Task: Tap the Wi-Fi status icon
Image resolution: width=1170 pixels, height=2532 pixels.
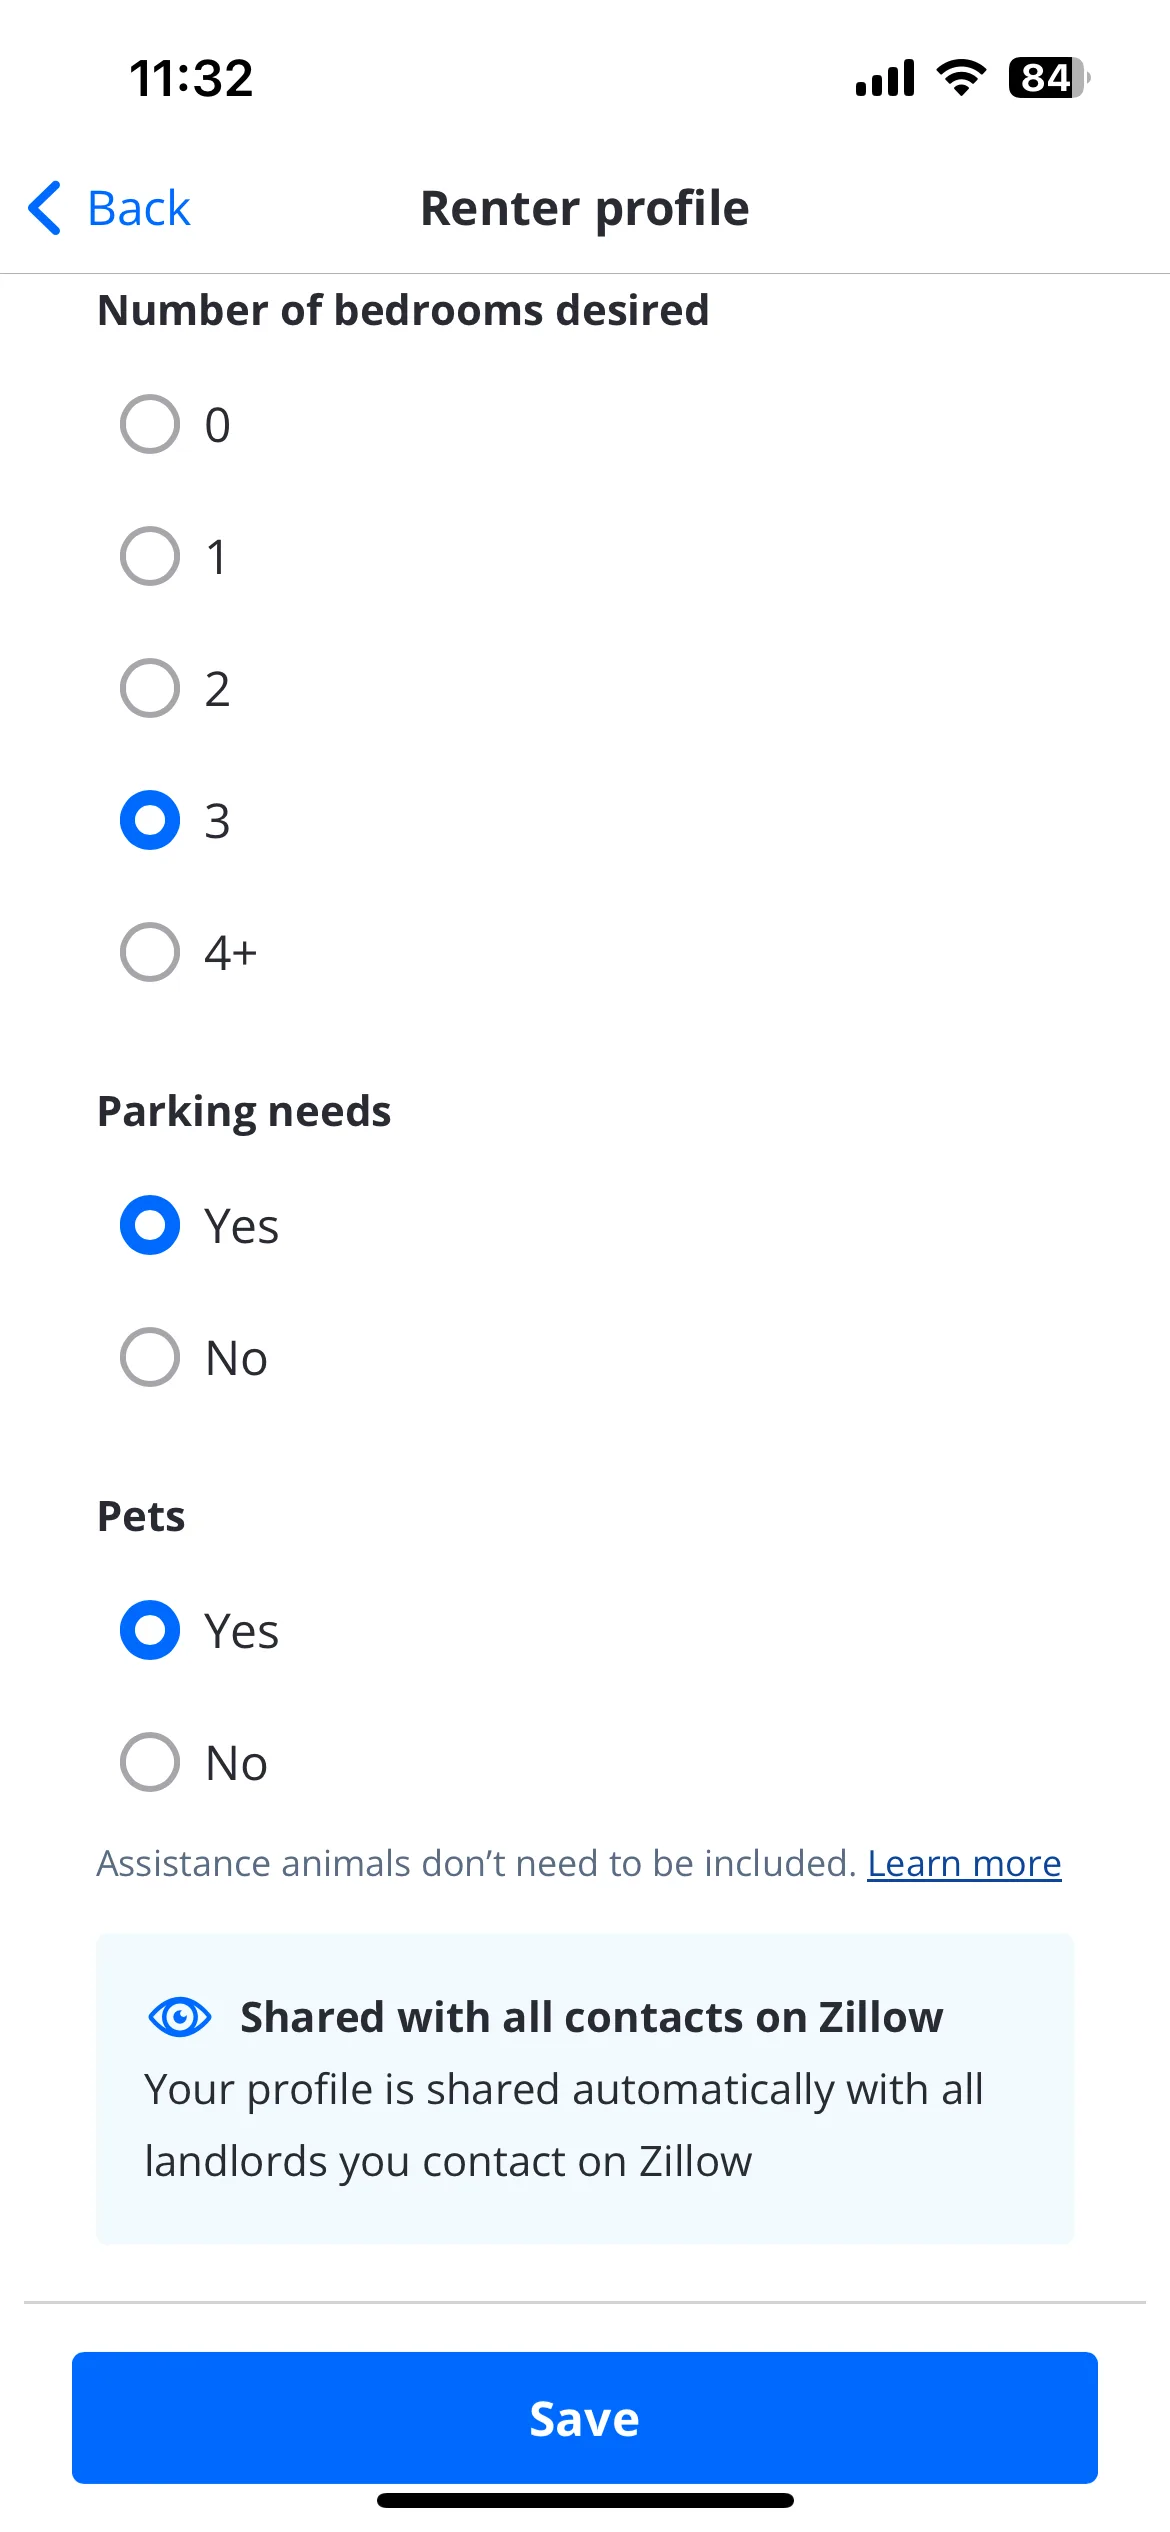Action: tap(961, 78)
